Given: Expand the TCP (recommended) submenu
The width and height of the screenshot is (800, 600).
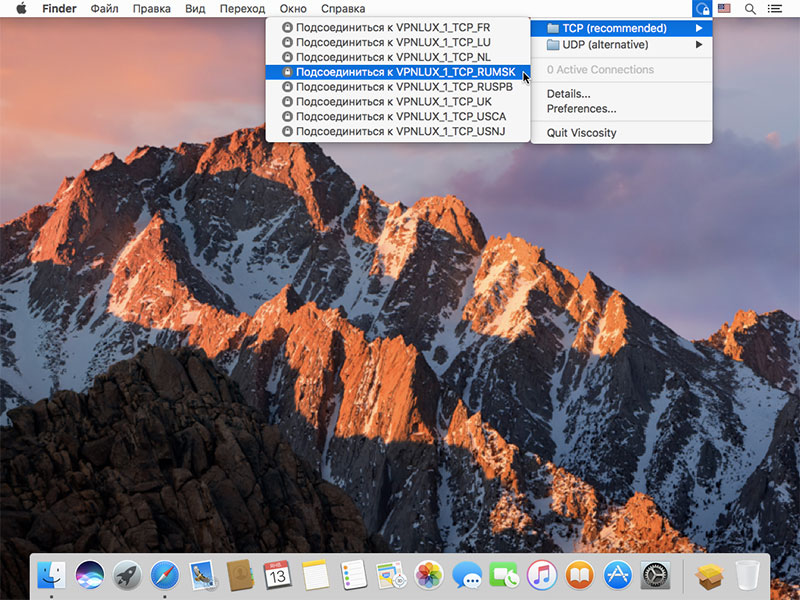Looking at the screenshot, I should click(x=621, y=28).
